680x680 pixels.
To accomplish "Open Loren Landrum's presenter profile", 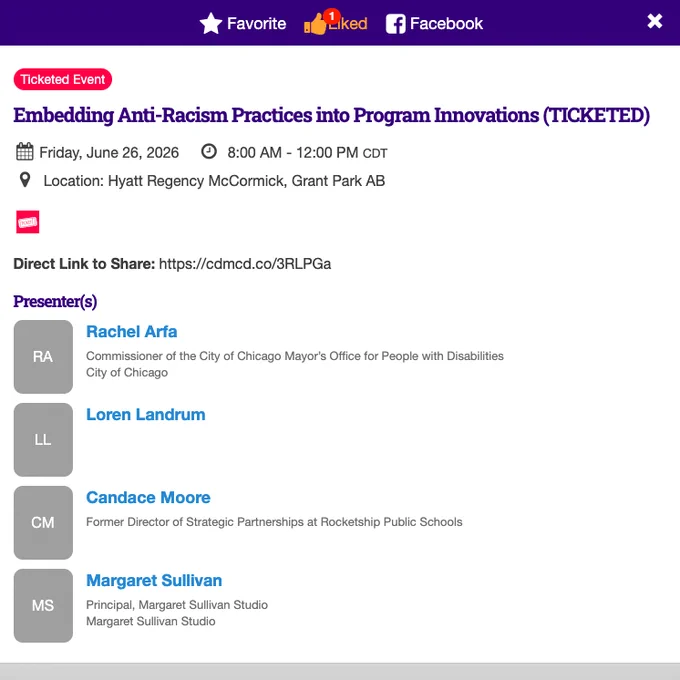I will [x=146, y=415].
